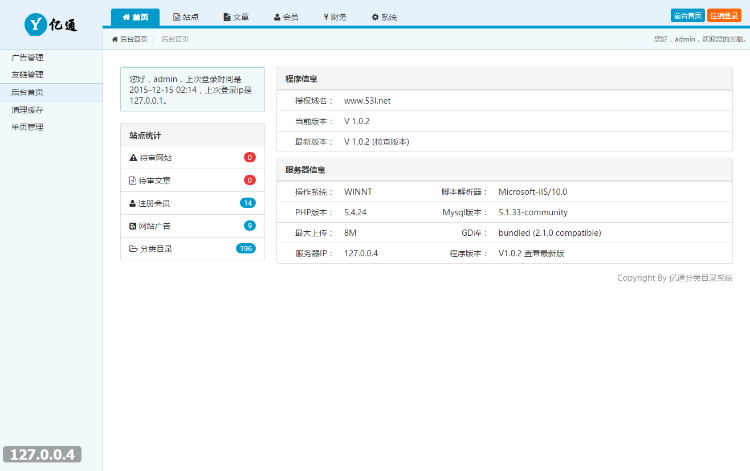Click the red 0 badge beside 待审网站
The width and height of the screenshot is (750, 471).
coord(250,157)
